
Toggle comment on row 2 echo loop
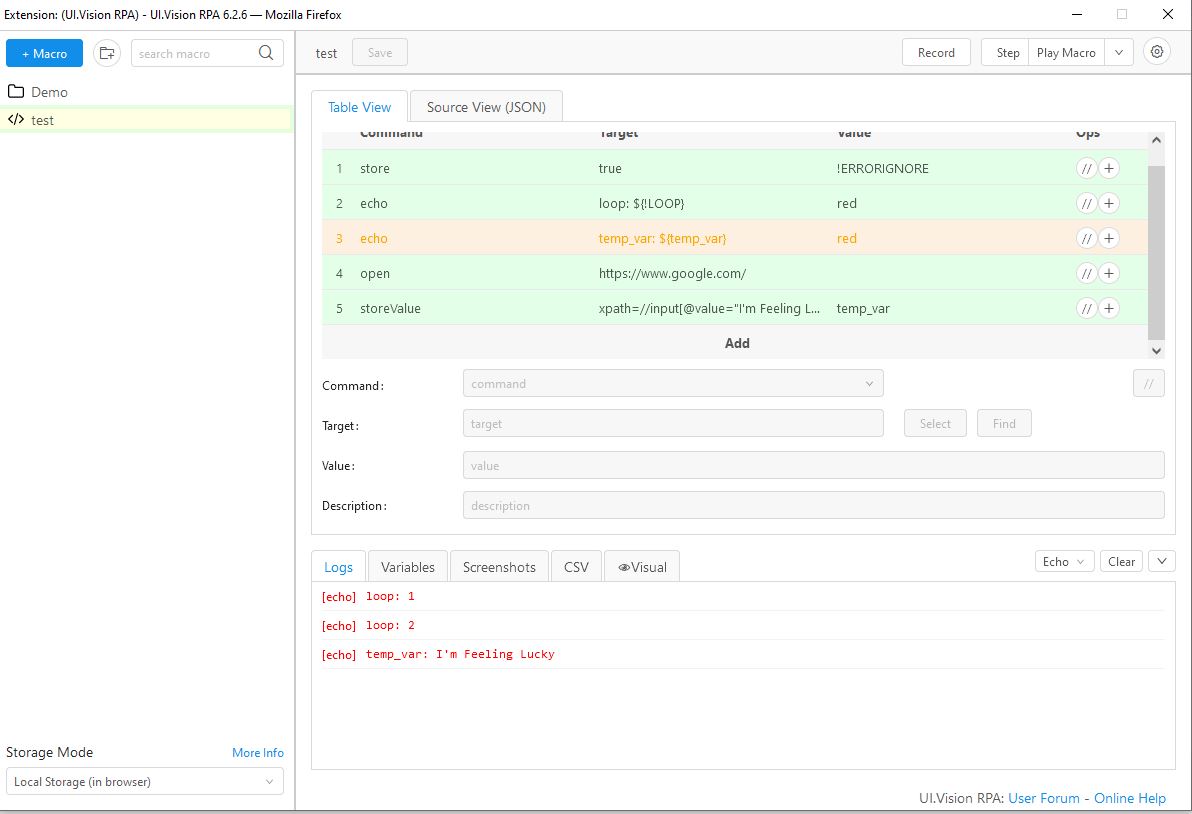tap(1086, 204)
